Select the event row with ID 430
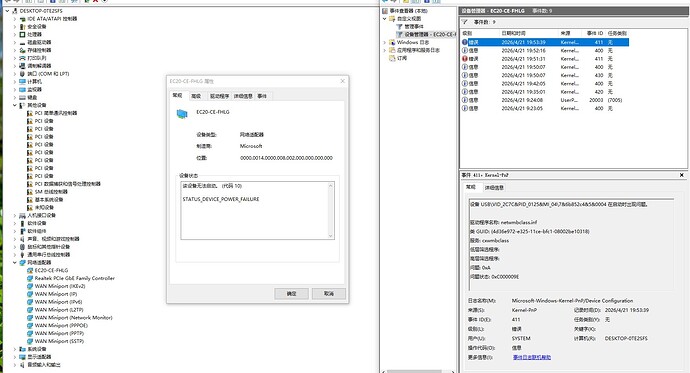The height and width of the screenshot is (373, 690). click(545, 75)
